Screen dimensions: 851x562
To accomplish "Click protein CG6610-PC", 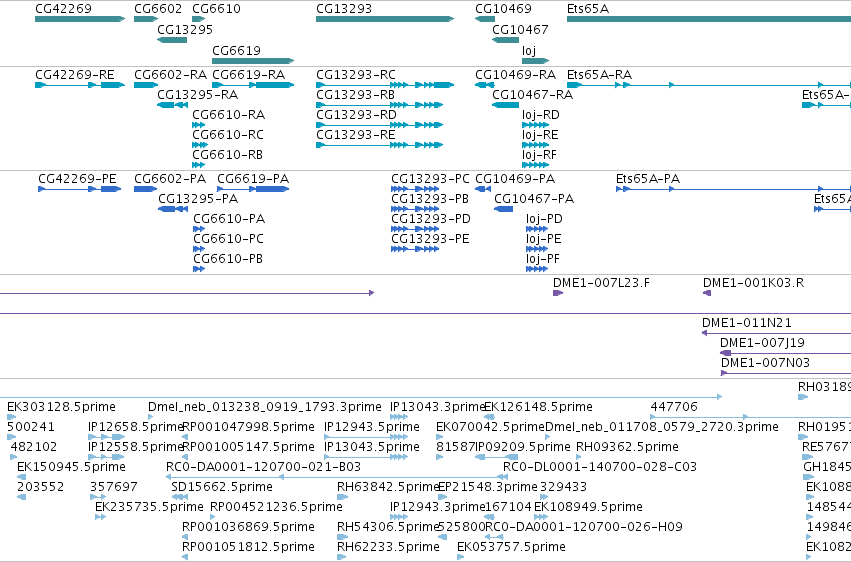I will [x=199, y=249].
